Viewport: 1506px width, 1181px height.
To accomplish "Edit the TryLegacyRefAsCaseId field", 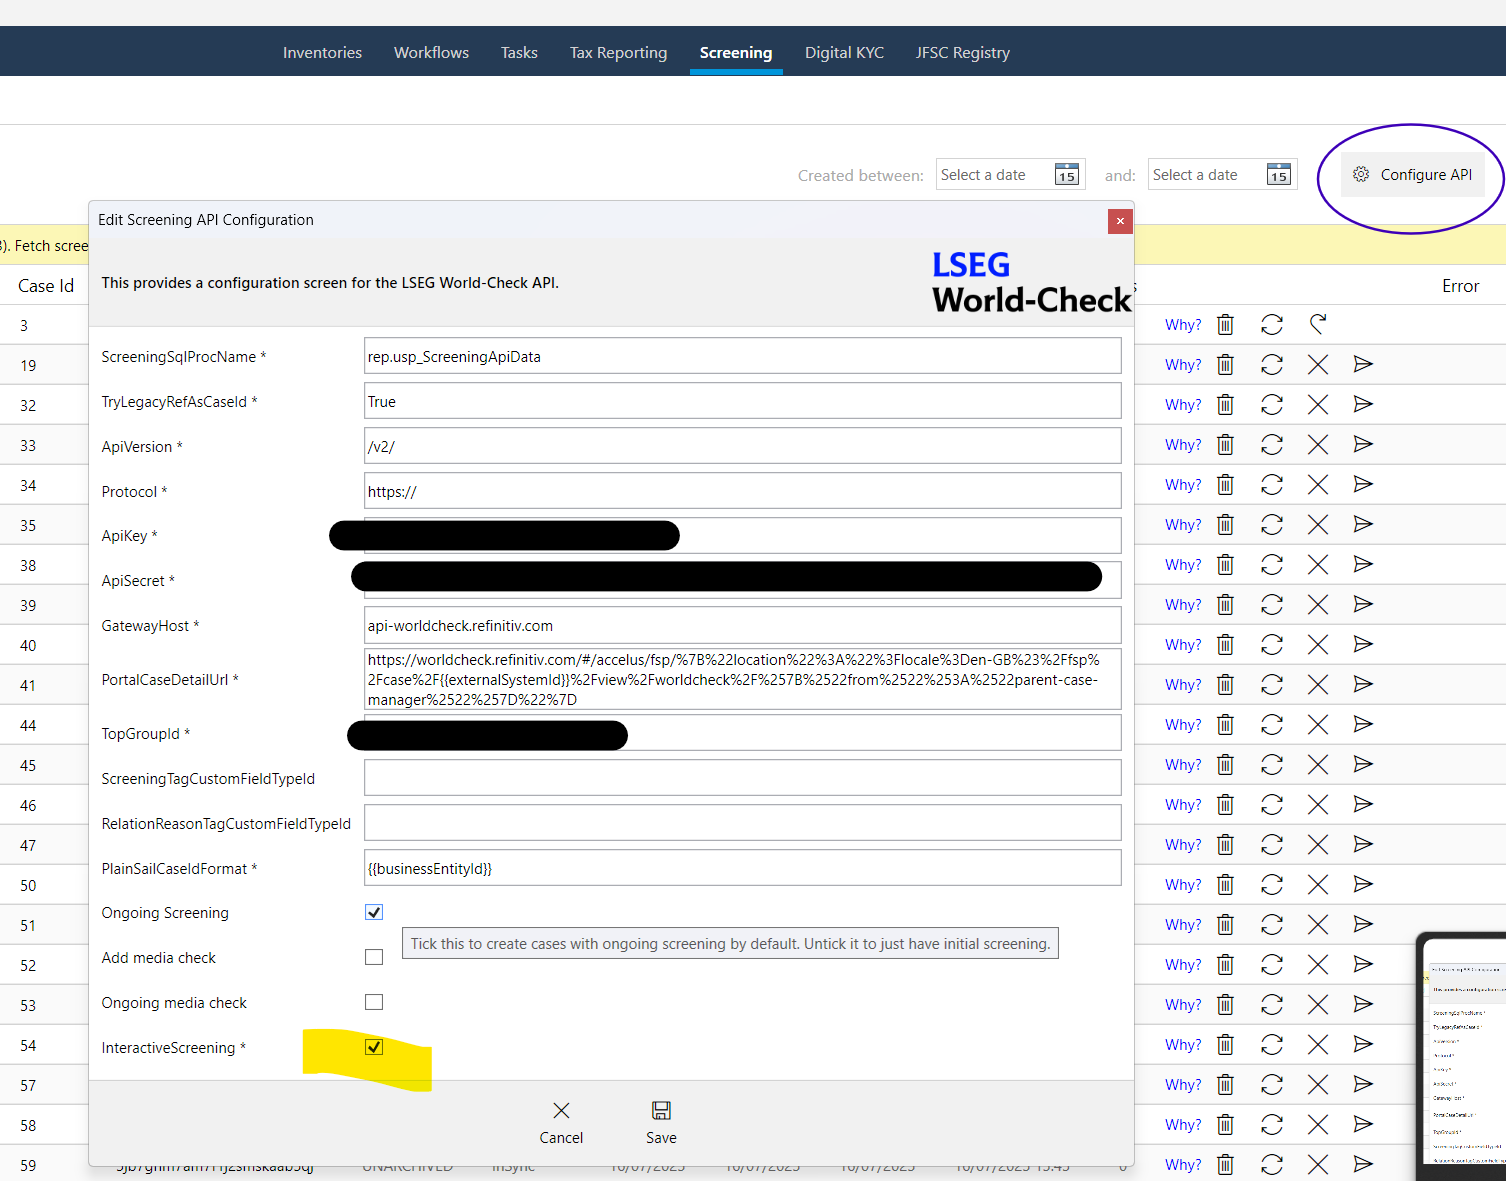I will click(x=743, y=402).
